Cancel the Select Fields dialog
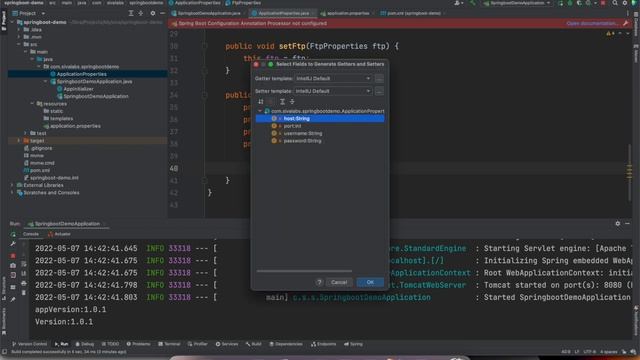Screen dimensions: 640x360 [x=339, y=282]
